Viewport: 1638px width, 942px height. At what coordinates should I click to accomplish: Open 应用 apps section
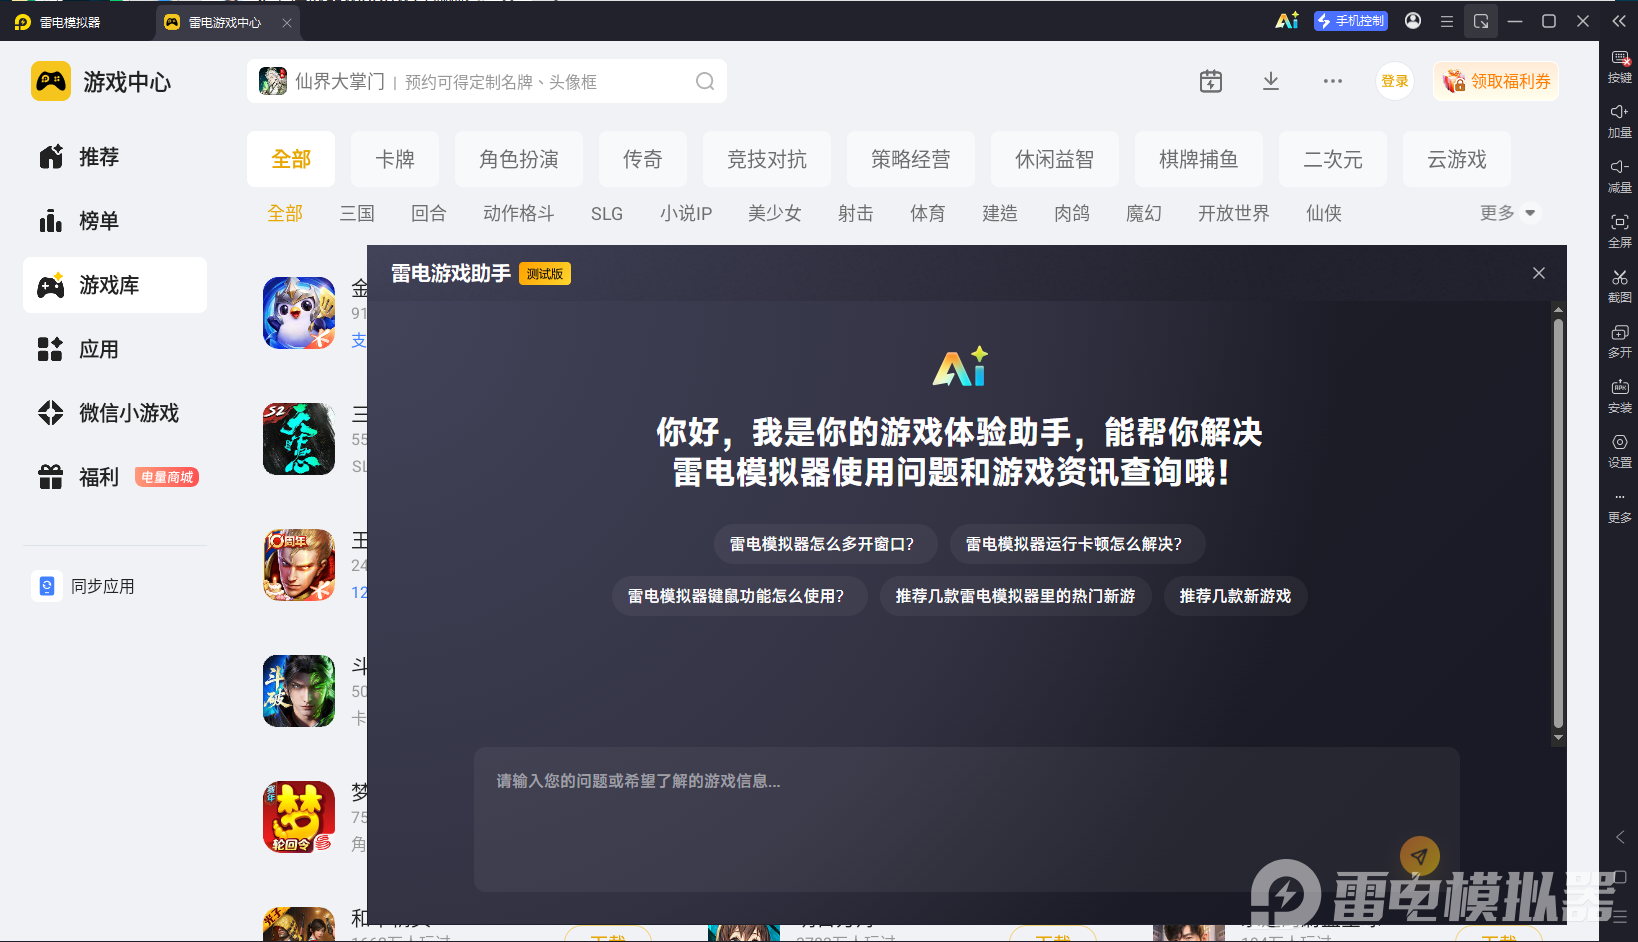click(x=115, y=349)
